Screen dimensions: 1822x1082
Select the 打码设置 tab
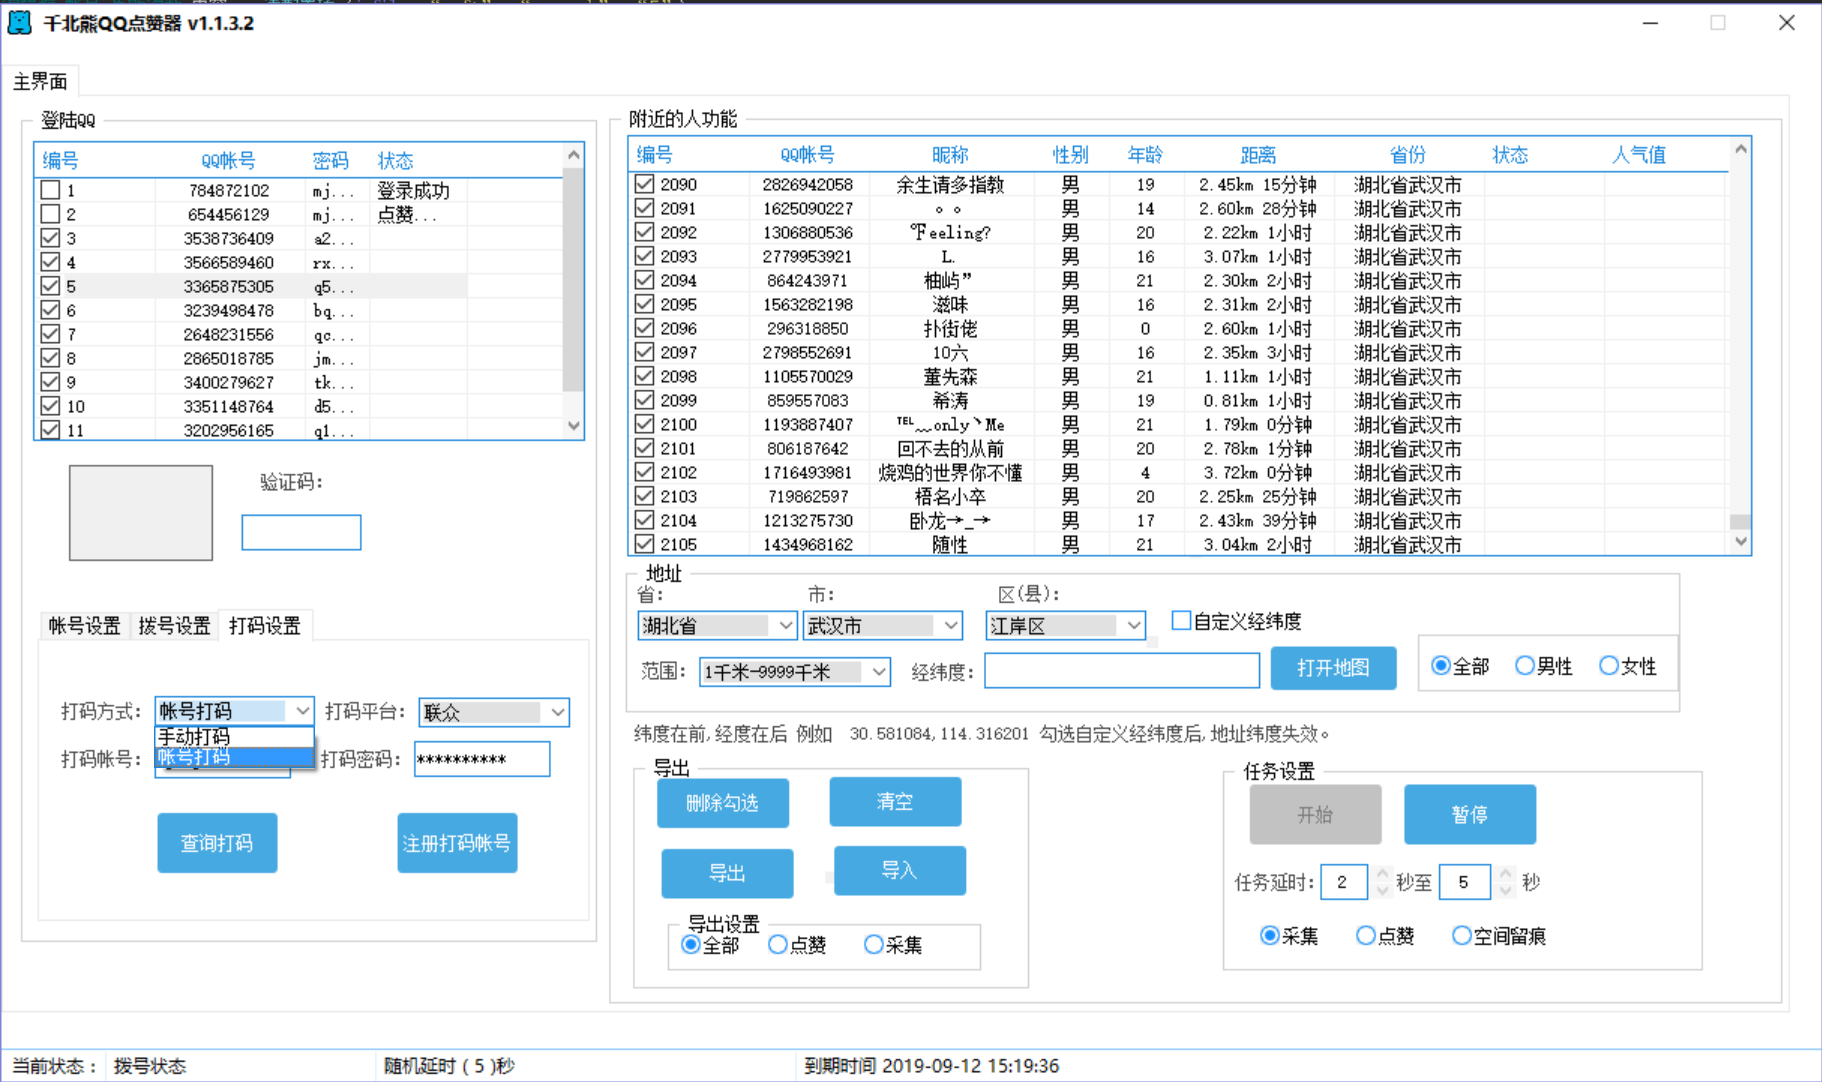(265, 625)
